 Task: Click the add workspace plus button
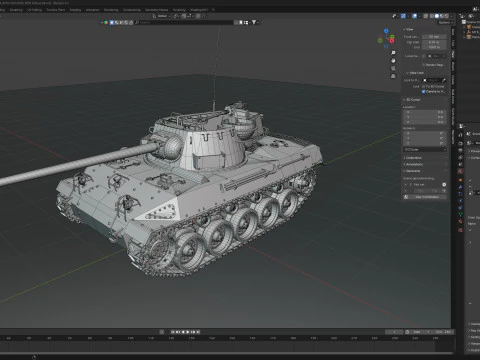pyautogui.click(x=213, y=10)
